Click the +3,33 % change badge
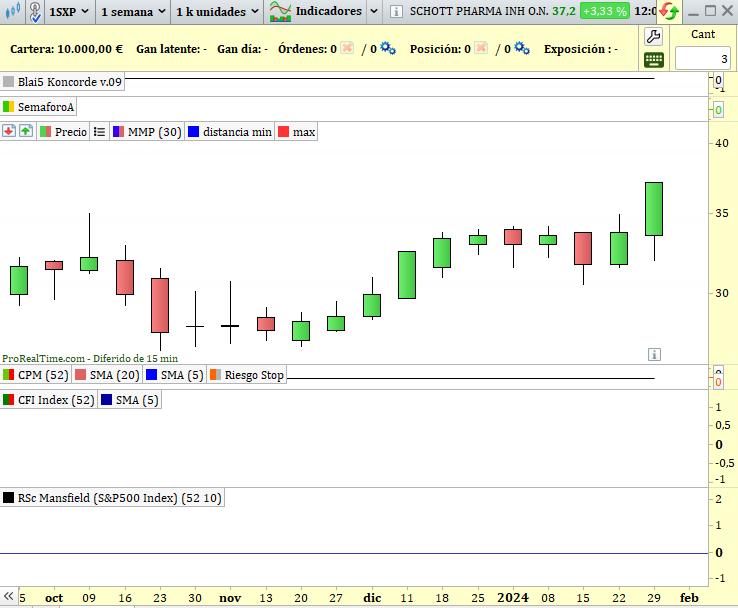Image resolution: width=738 pixels, height=608 pixels. 604,11
